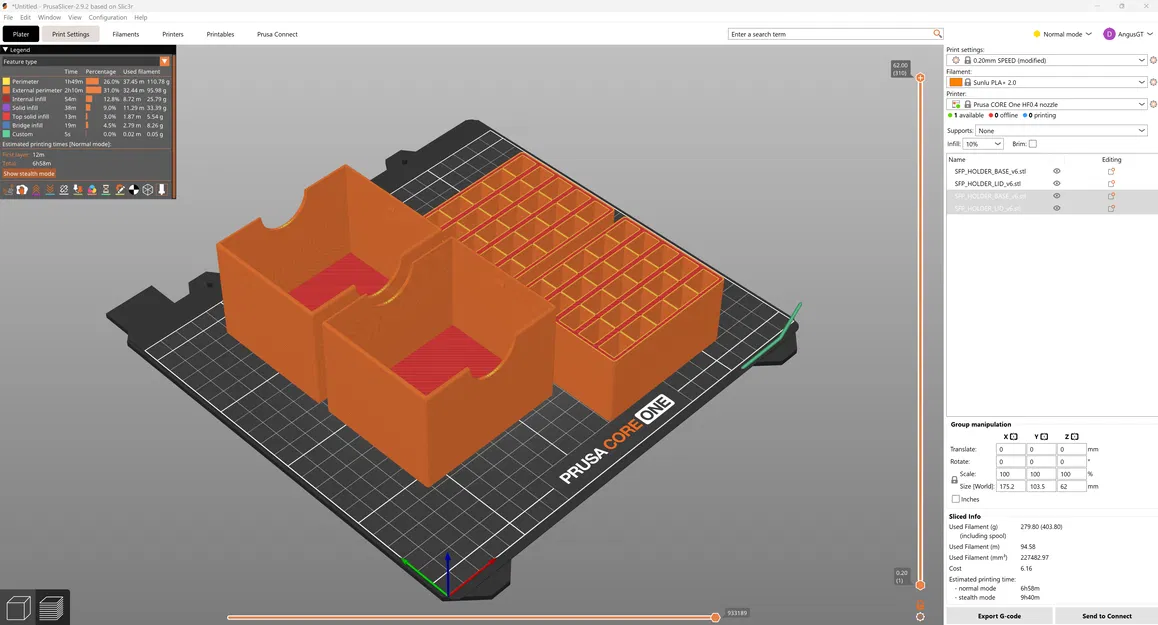This screenshot has width=1158, height=625.
Task: Toggle Seams visibility icon
Action: pos(64,190)
